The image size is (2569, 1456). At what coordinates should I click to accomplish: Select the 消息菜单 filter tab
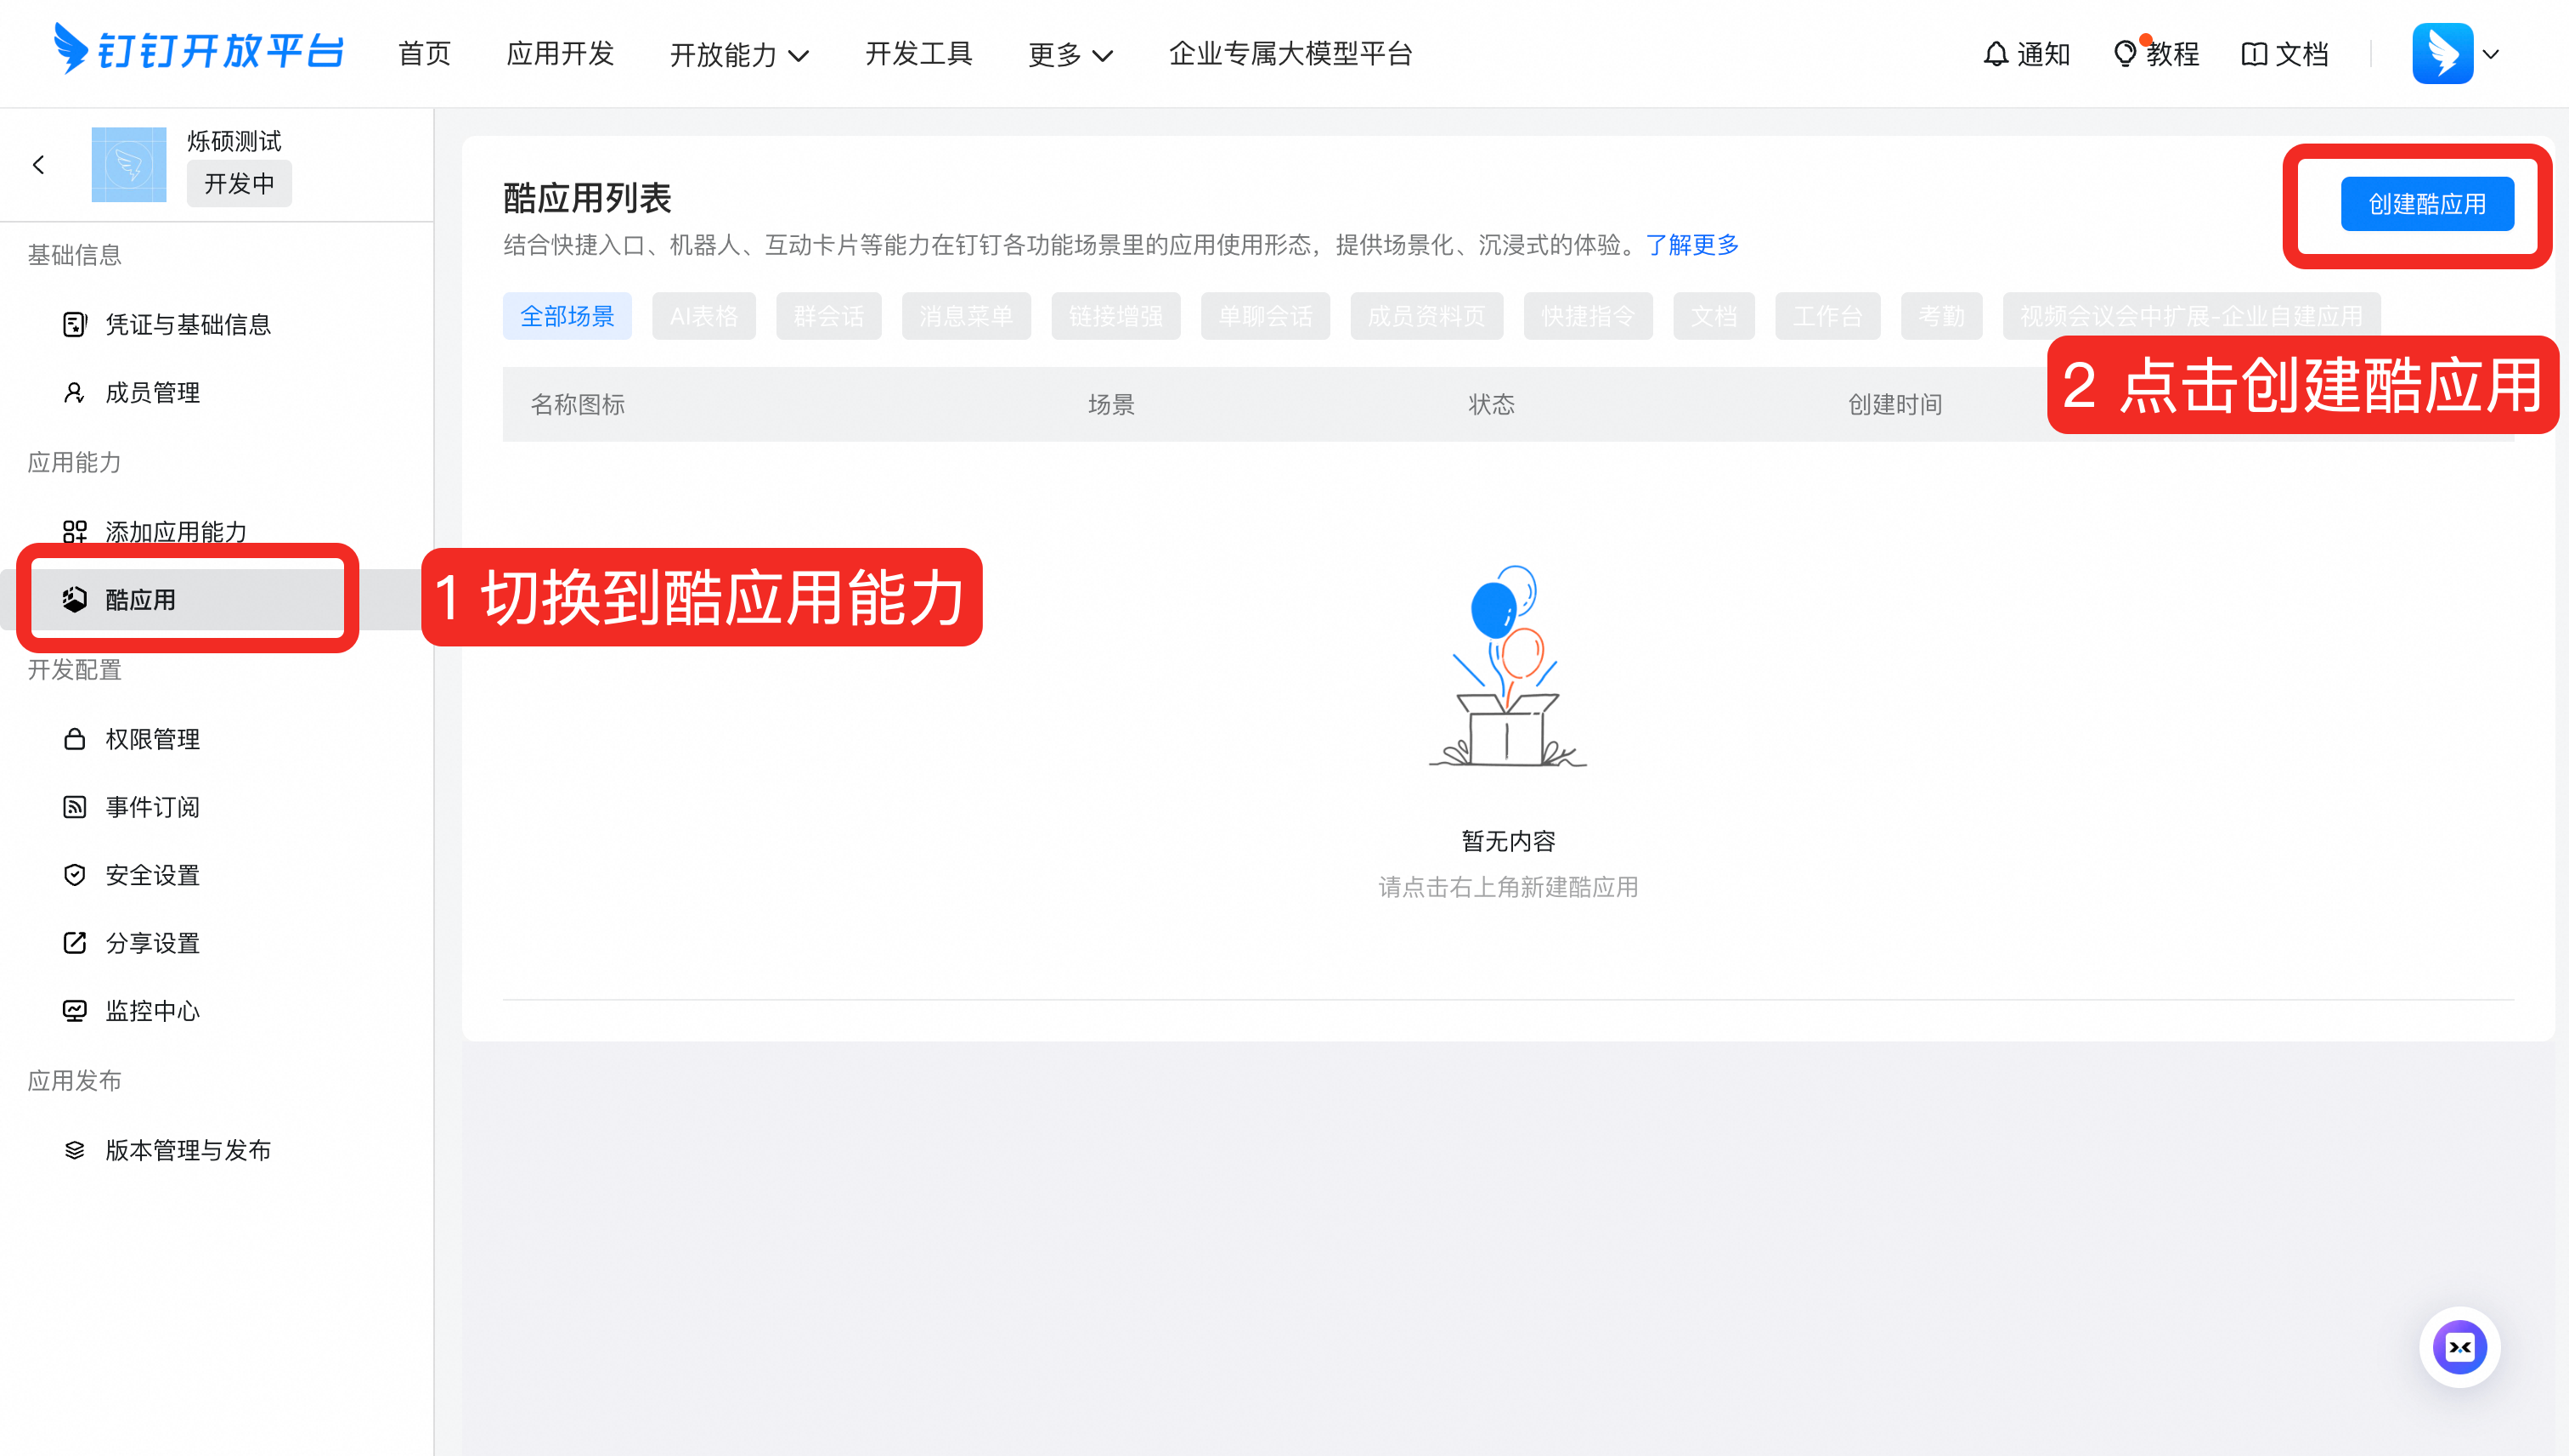[966, 316]
